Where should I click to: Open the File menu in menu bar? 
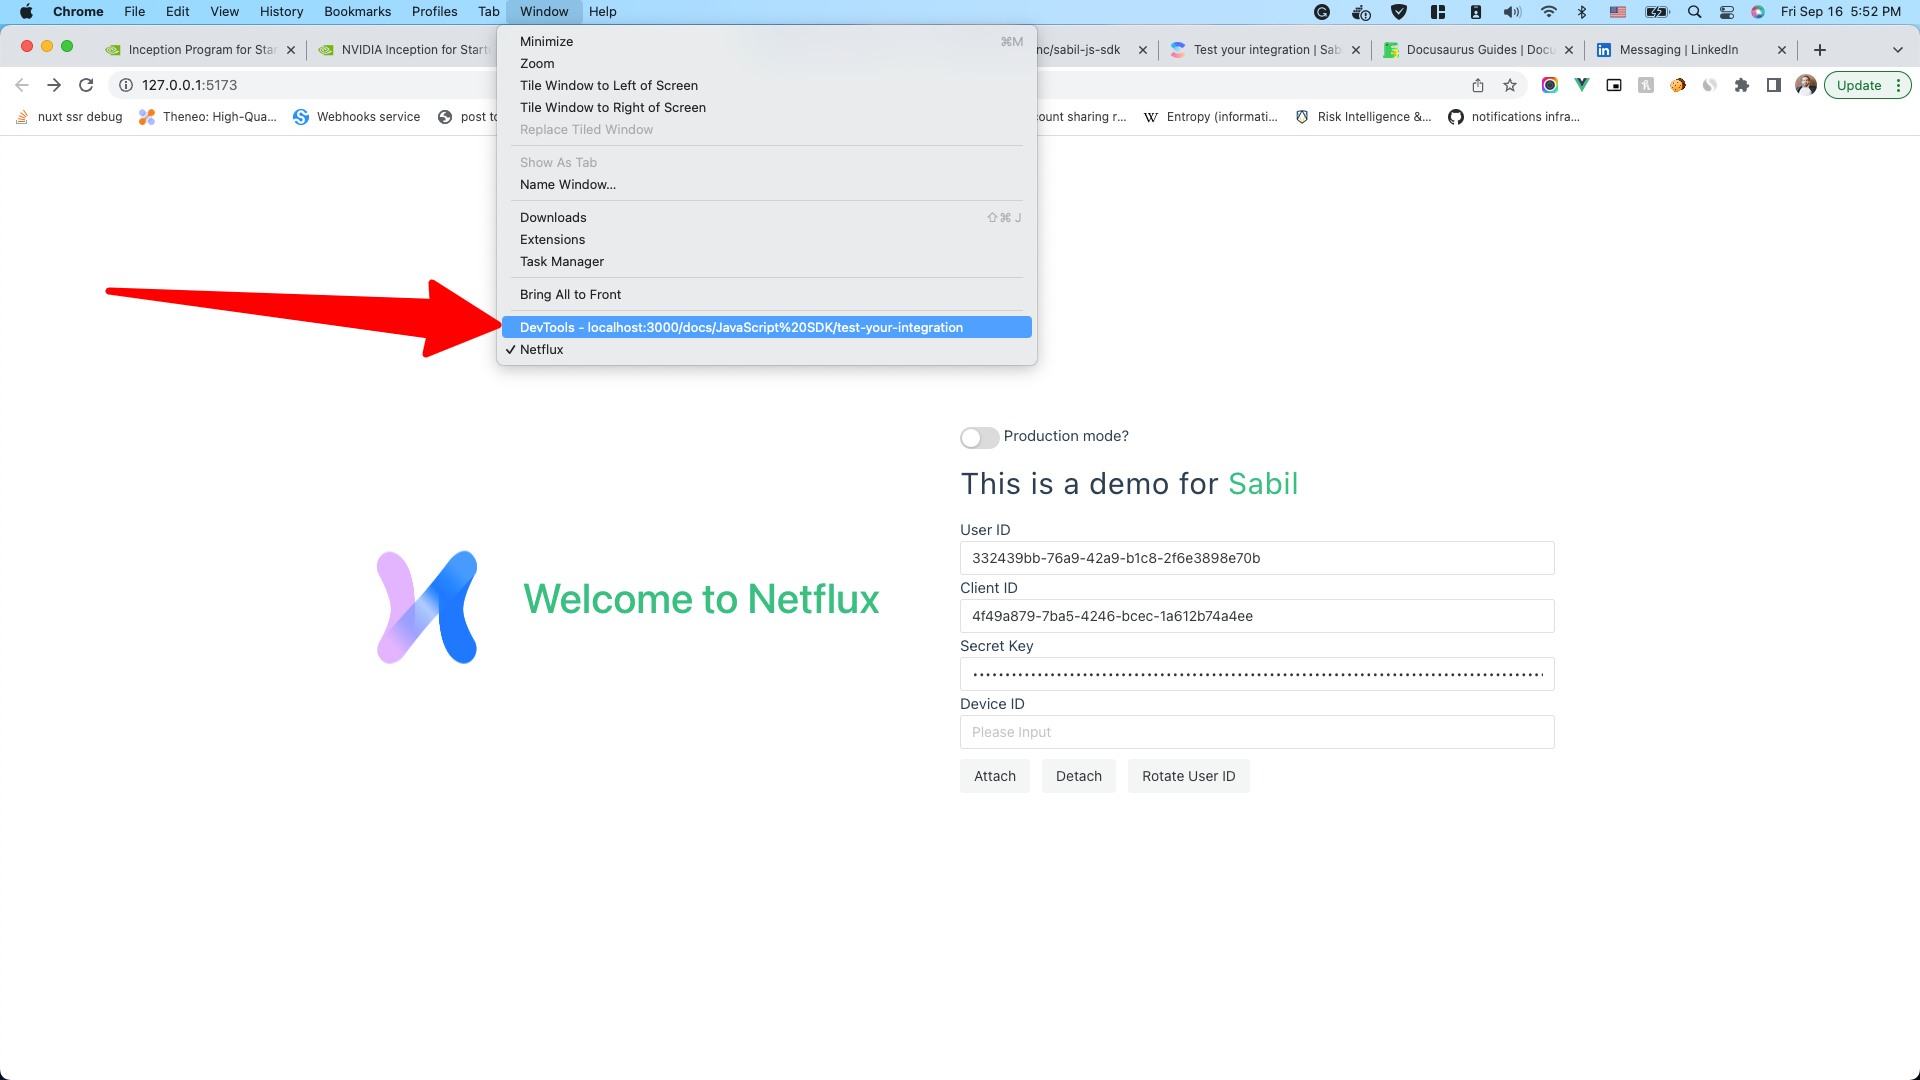pyautogui.click(x=134, y=12)
